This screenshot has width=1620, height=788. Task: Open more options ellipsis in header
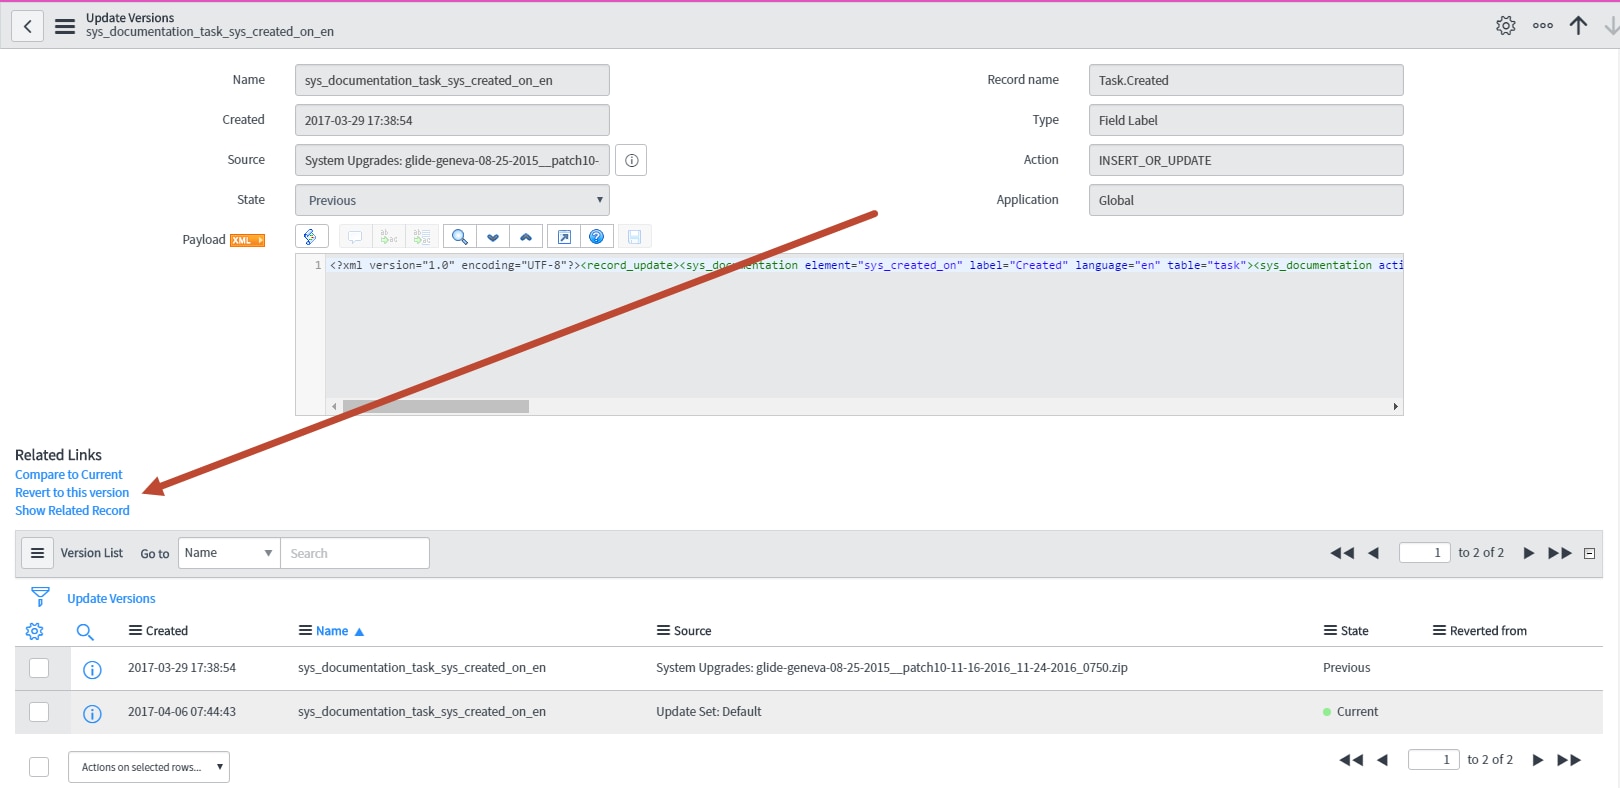(x=1543, y=26)
